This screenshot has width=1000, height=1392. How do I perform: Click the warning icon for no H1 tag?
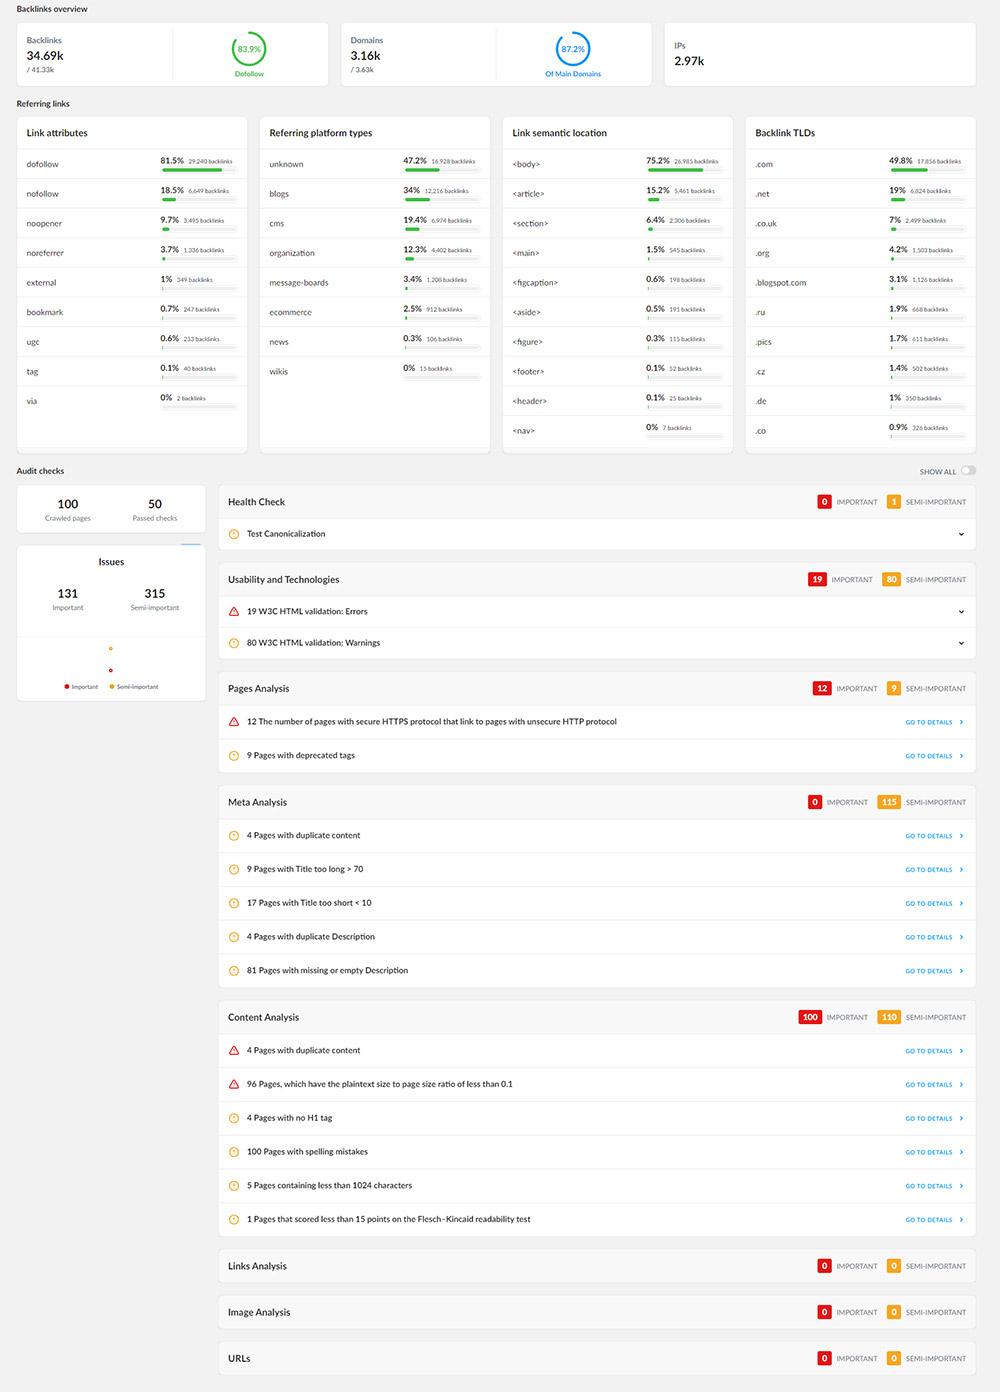[x=234, y=1118]
